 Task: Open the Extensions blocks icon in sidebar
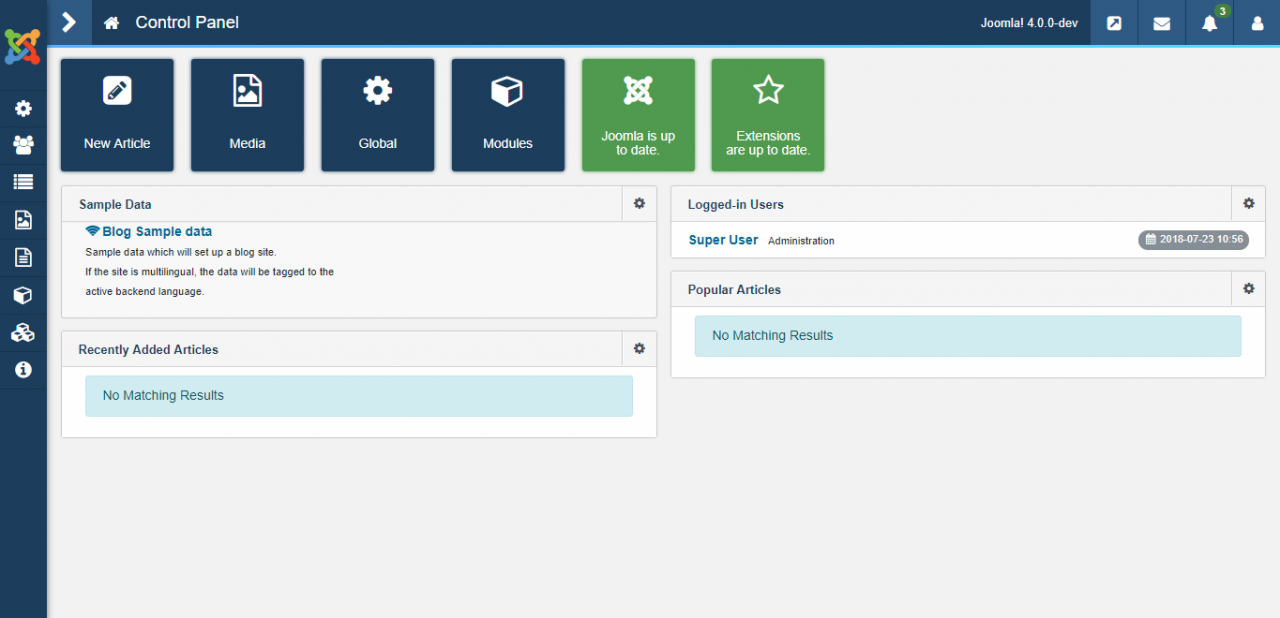(22, 332)
